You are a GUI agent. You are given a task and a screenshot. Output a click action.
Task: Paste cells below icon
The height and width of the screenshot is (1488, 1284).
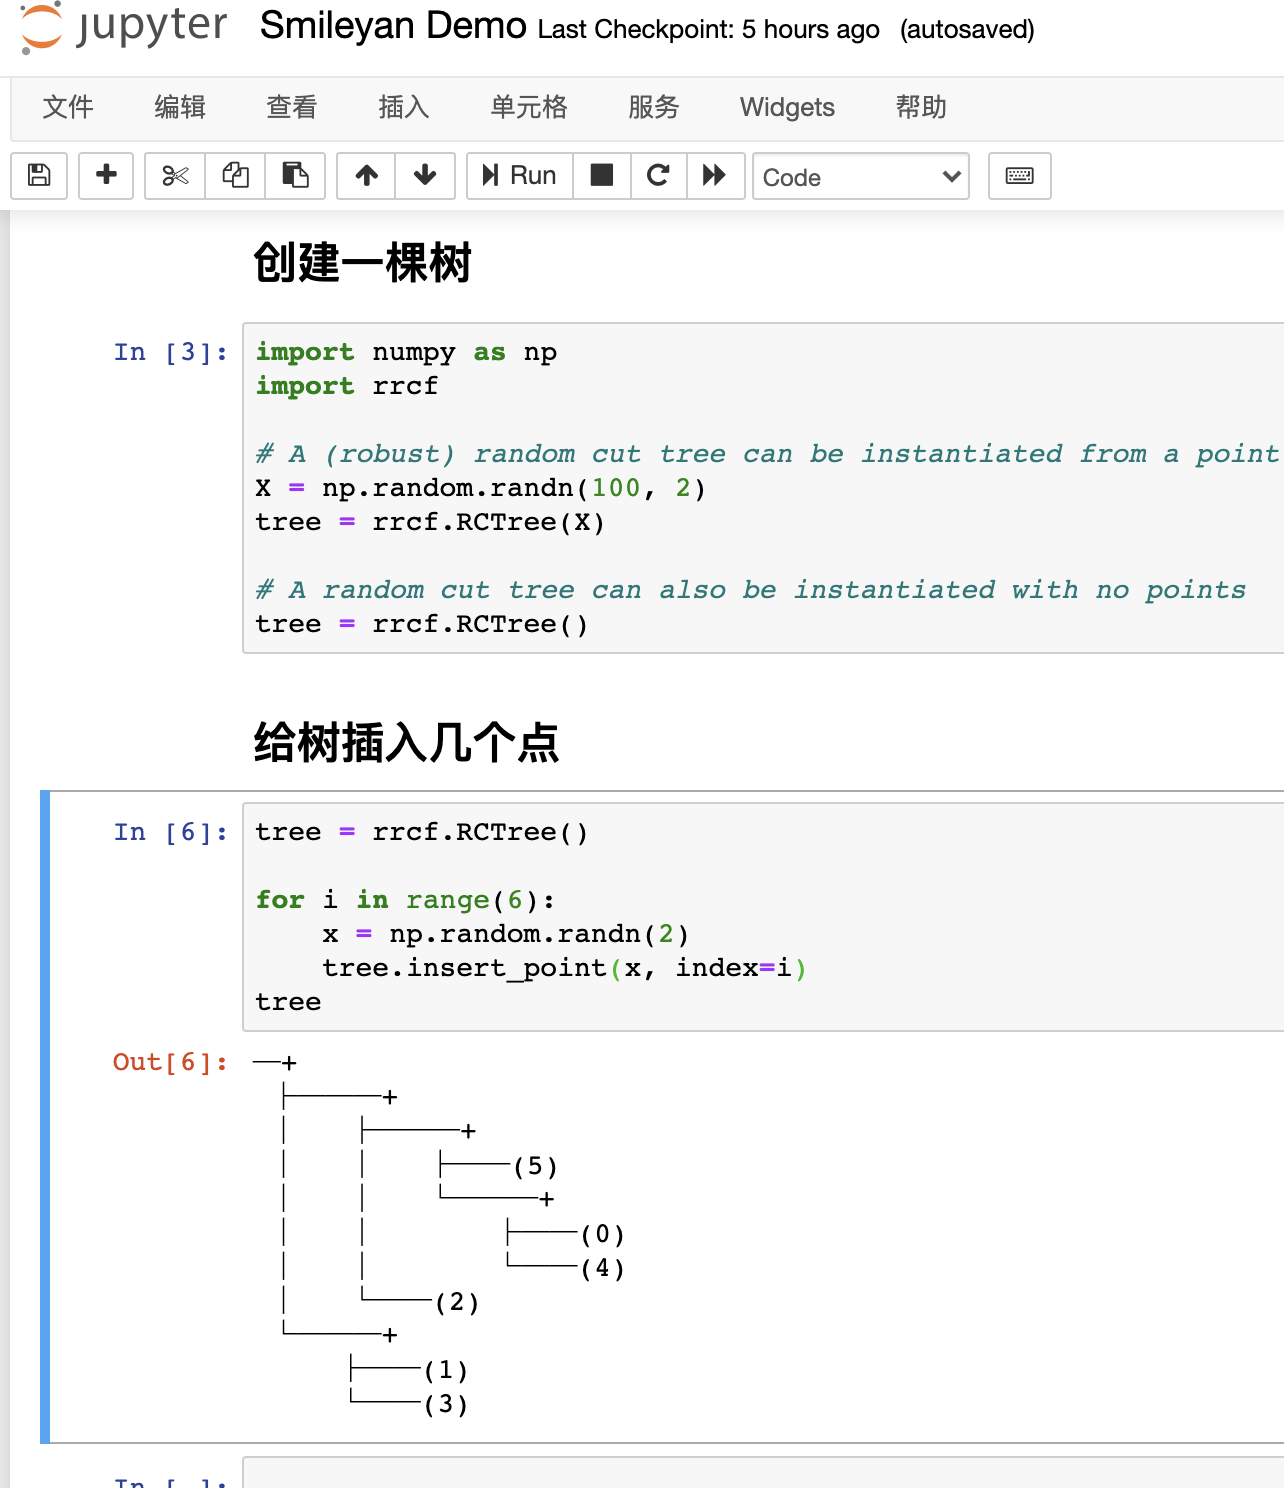[295, 176]
